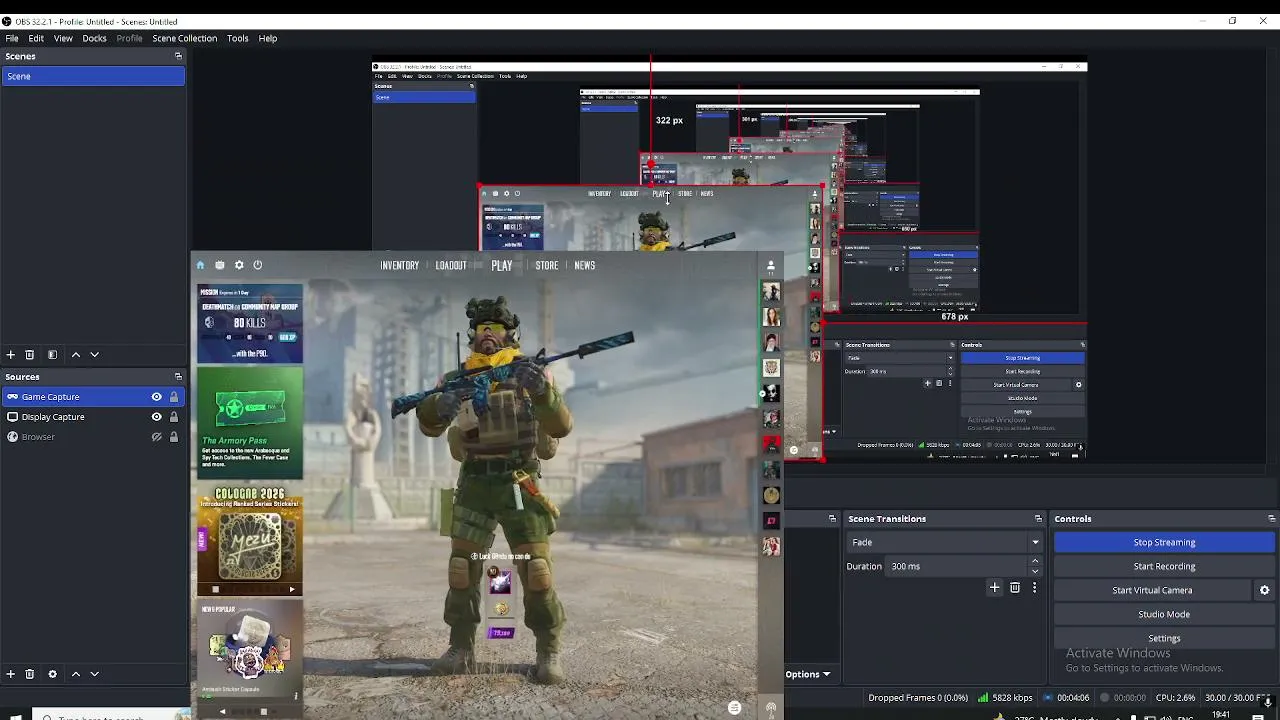Viewport: 1280px width, 720px height.
Task: Open the View menu
Action: coord(63,38)
